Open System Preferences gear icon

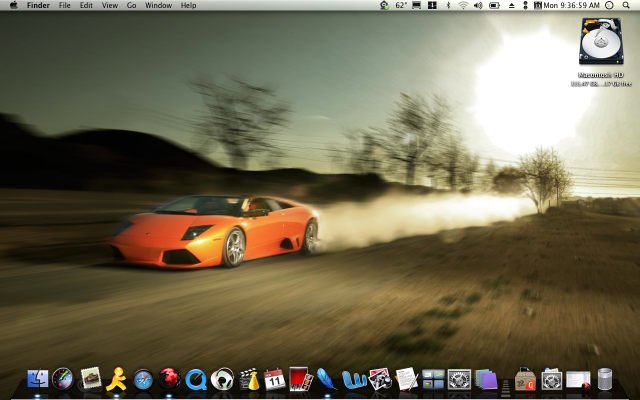[459, 379]
